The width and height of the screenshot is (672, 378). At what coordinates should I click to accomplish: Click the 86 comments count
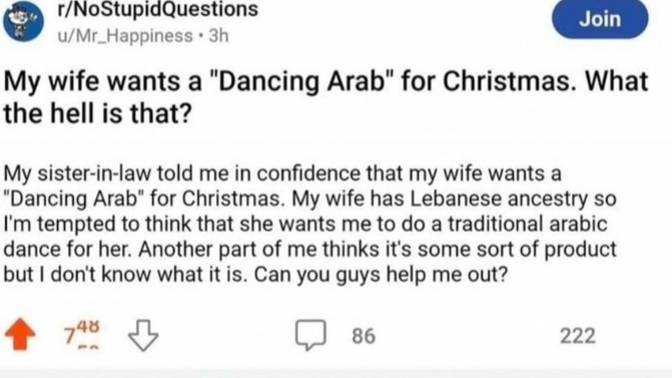pos(363,336)
